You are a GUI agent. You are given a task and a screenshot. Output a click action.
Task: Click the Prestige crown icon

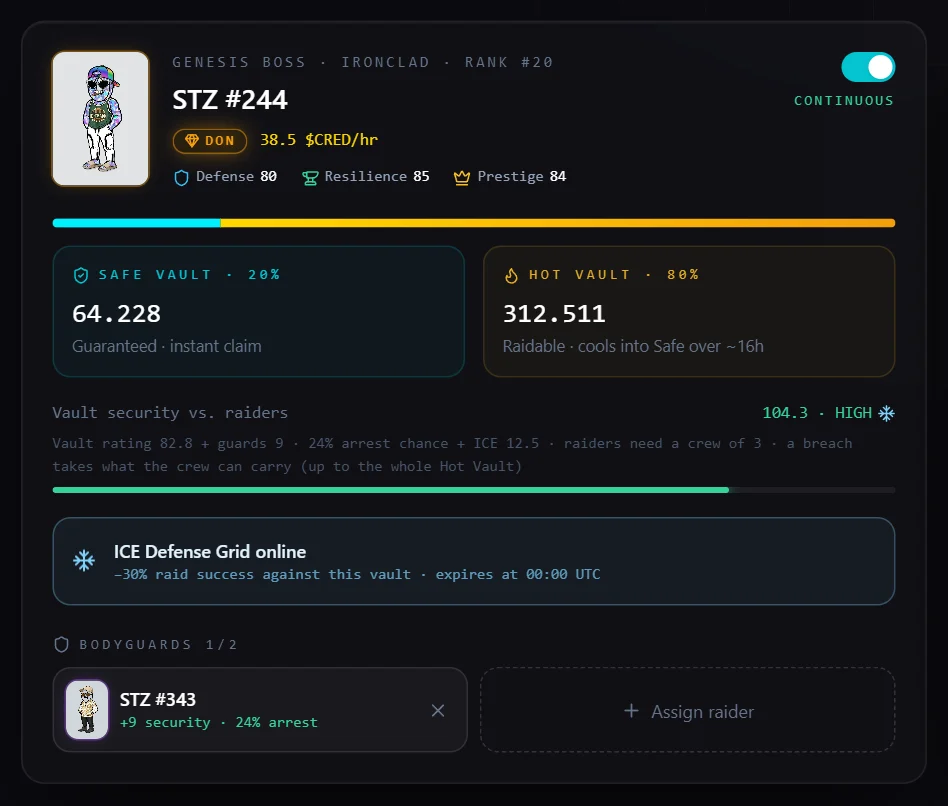(x=462, y=177)
